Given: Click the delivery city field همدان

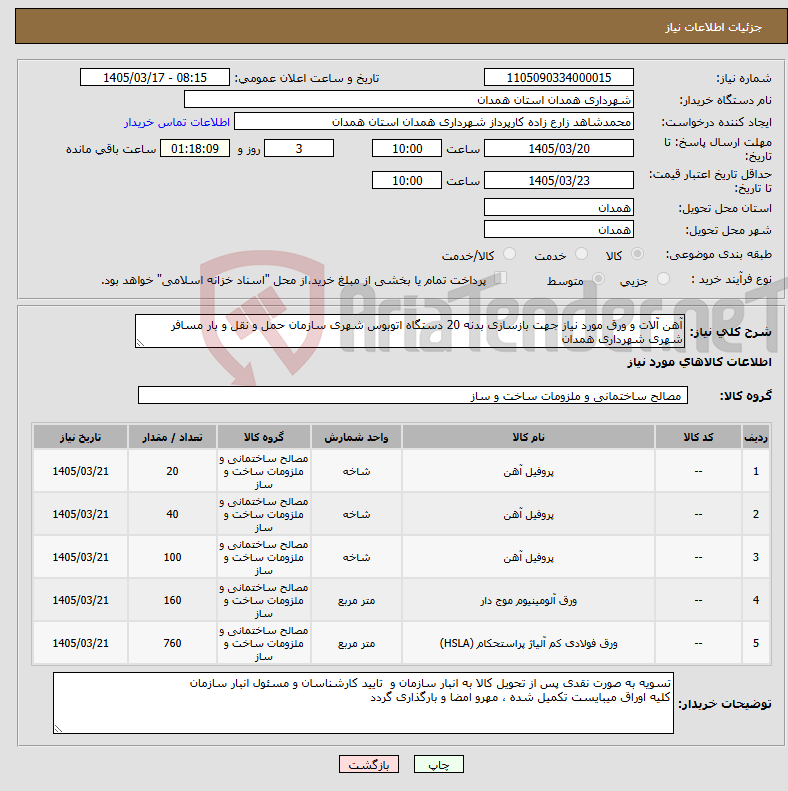Looking at the screenshot, I should coord(558,230).
